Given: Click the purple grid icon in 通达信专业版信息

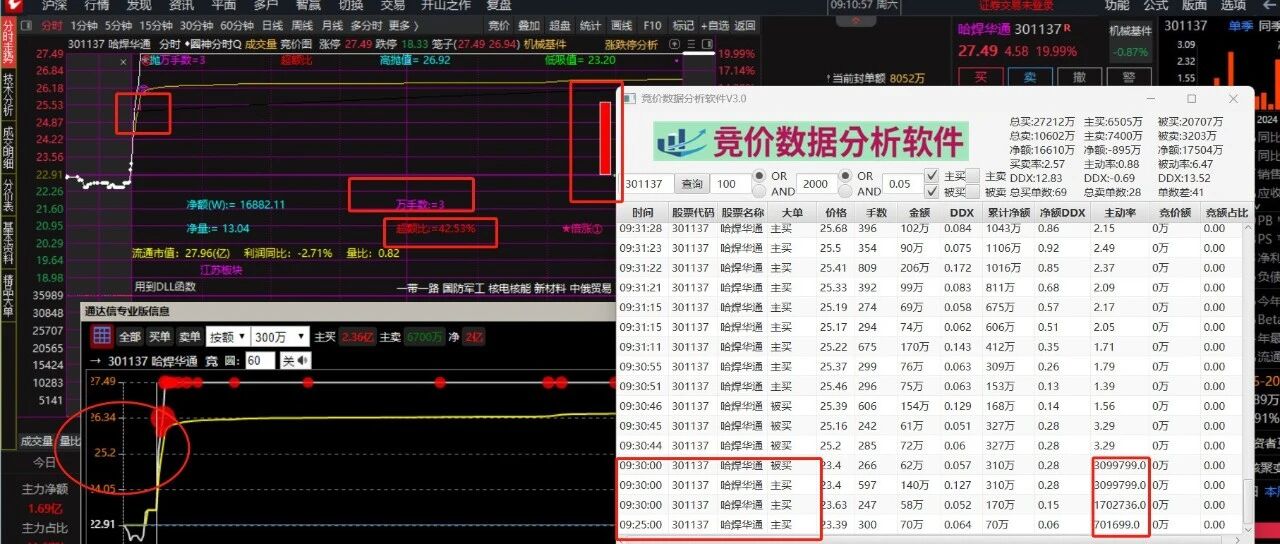Looking at the screenshot, I should (x=102, y=337).
